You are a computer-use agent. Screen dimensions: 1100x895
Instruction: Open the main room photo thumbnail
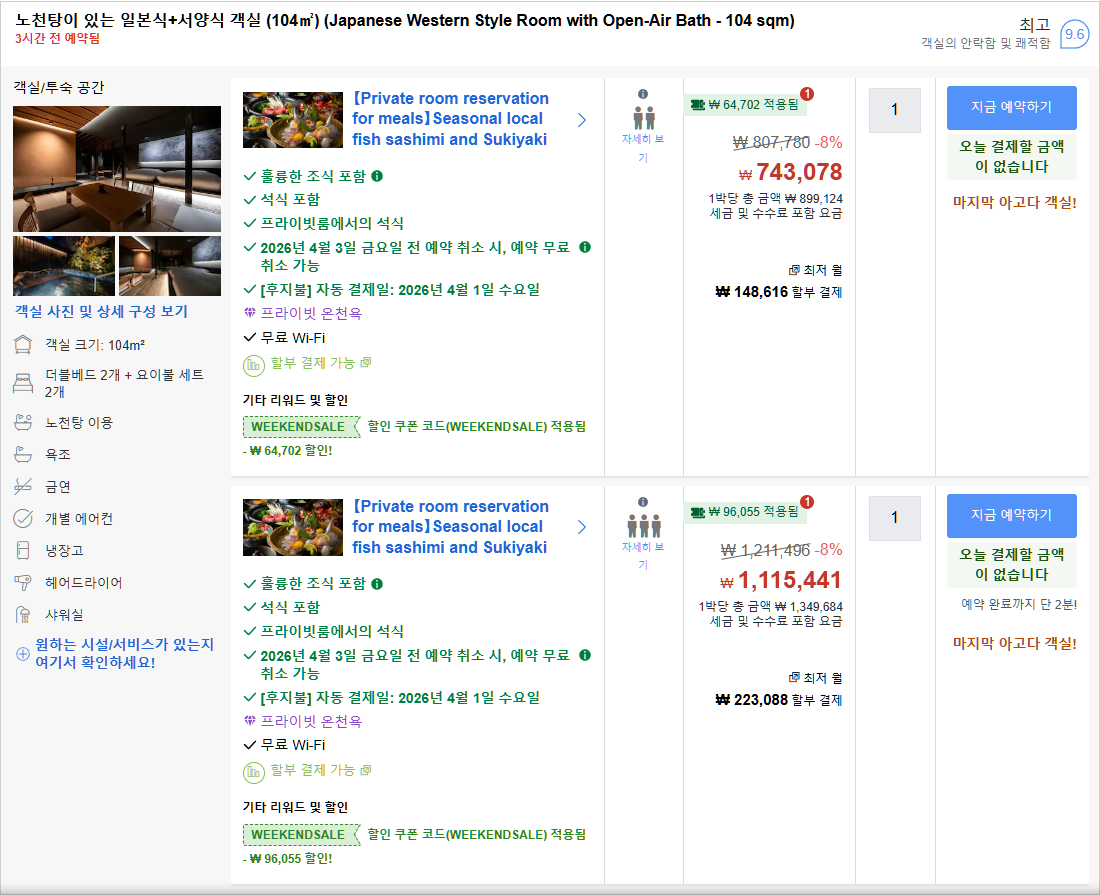point(116,168)
